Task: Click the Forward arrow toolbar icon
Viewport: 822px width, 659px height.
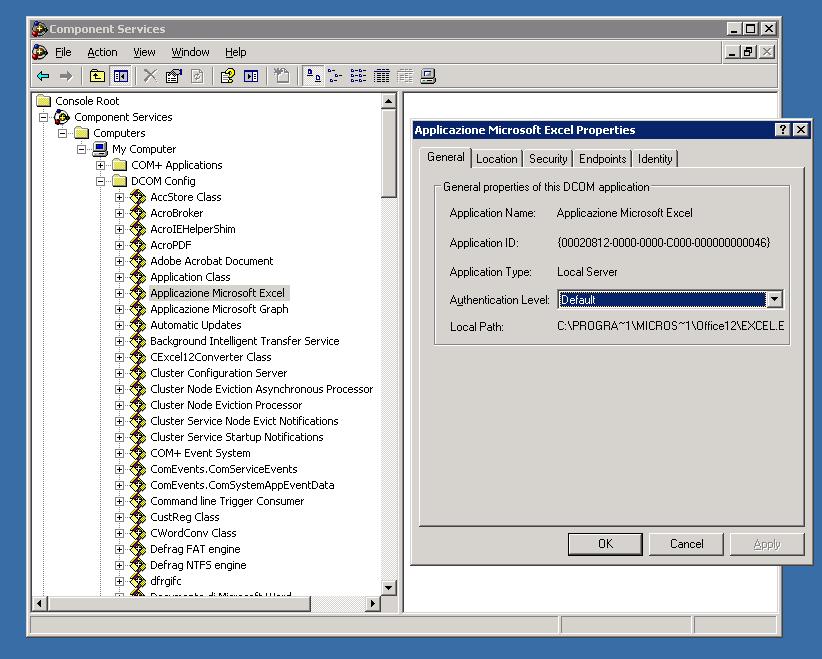Action: [66, 77]
